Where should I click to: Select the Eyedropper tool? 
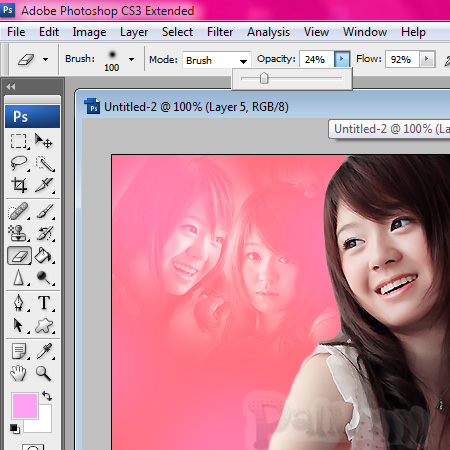[44, 351]
